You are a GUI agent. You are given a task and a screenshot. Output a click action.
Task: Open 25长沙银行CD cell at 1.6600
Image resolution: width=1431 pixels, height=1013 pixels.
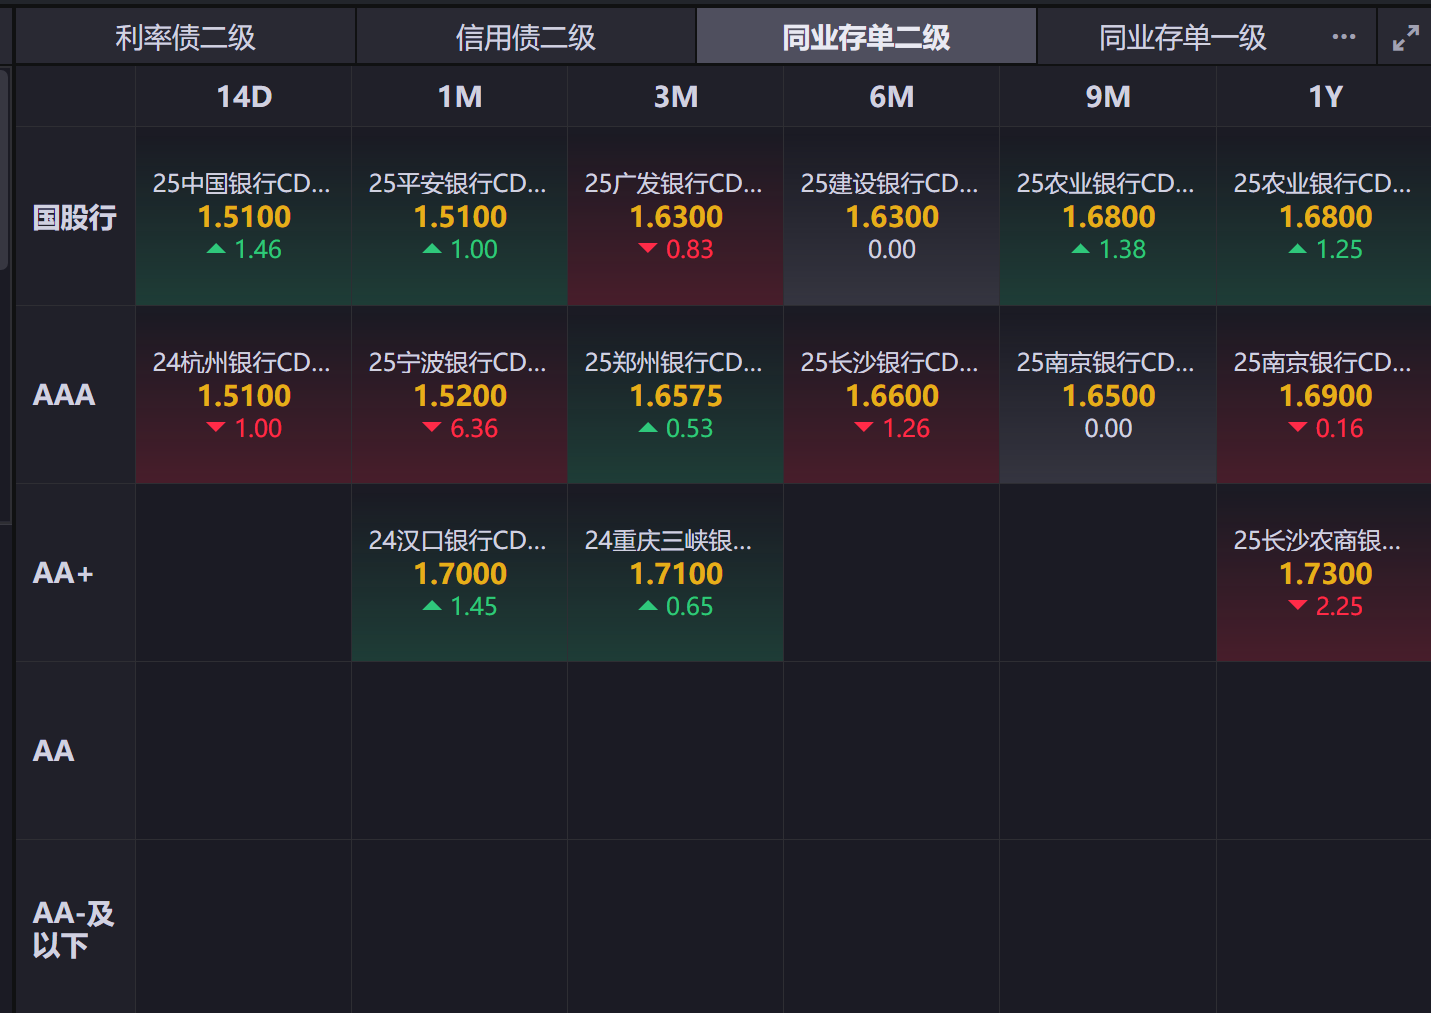892,395
